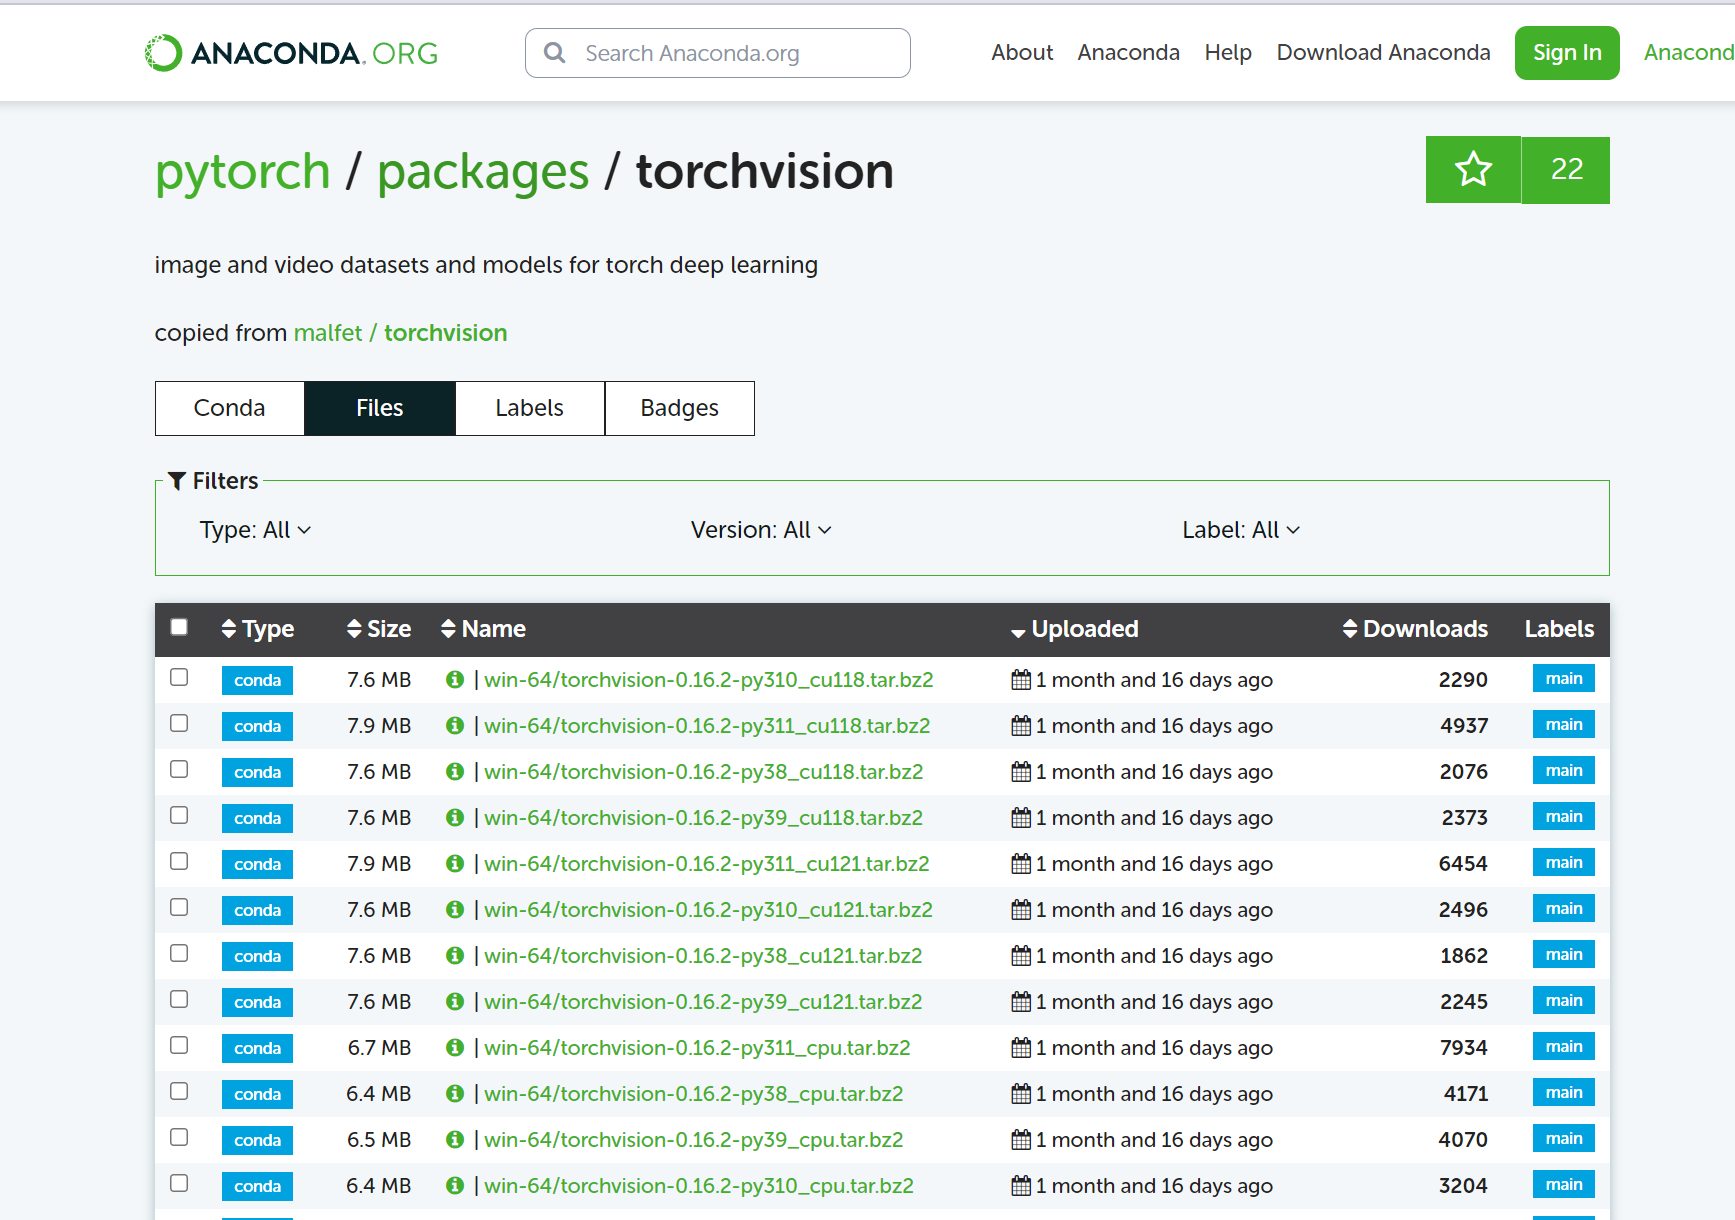This screenshot has height=1220, width=1735.
Task: Open info for py310_cu121 file
Action: (x=455, y=910)
